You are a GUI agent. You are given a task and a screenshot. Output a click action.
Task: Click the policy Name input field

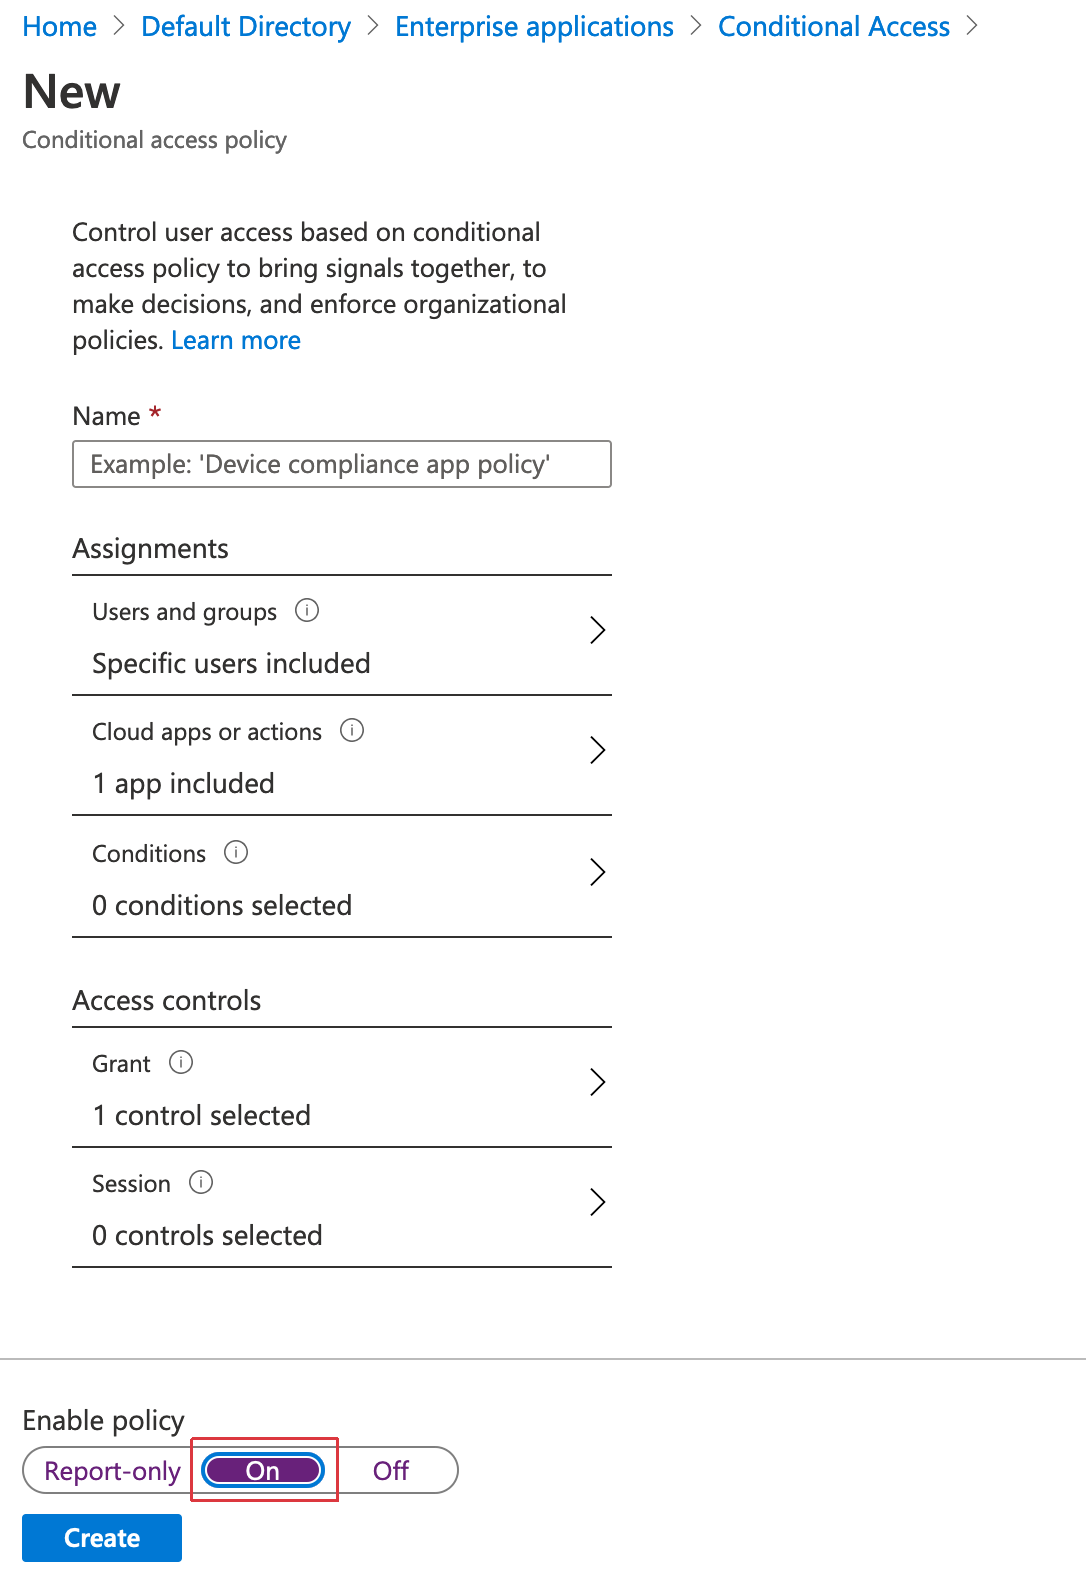pos(341,463)
